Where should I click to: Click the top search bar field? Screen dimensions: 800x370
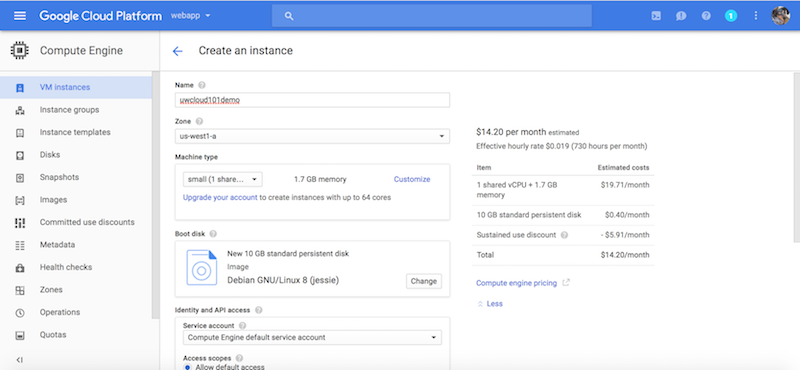[x=432, y=16]
